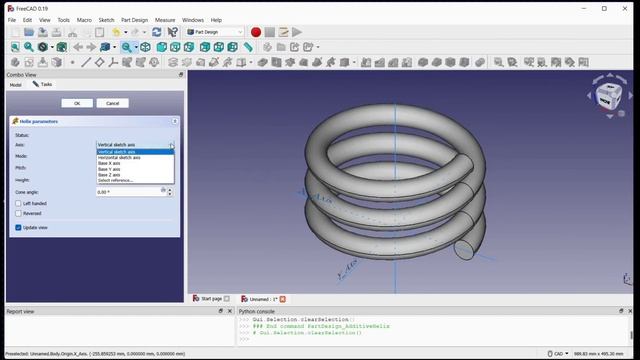Undock the Combo View panel
Screen dimensions: 640x360
[181, 75]
